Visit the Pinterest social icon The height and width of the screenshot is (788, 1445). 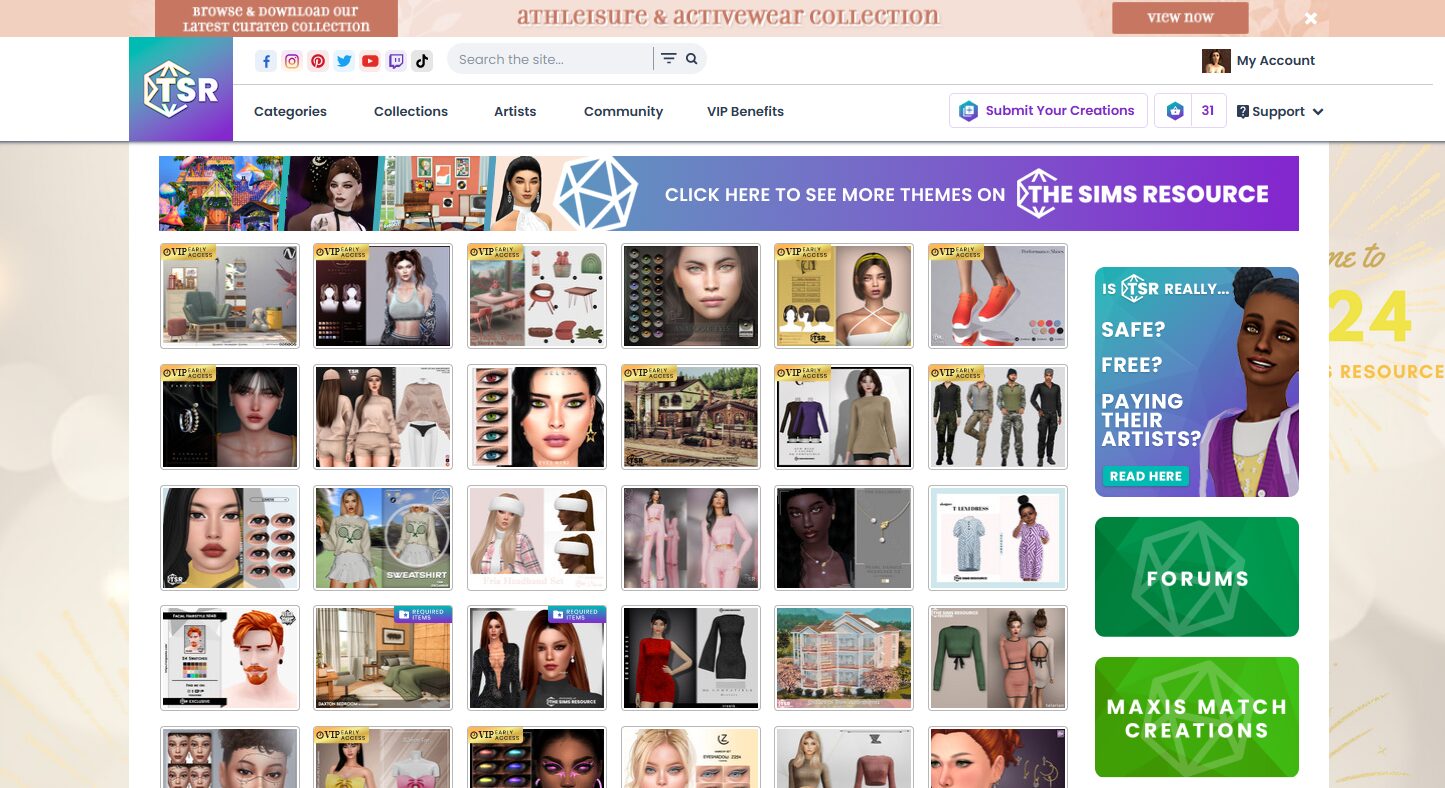tap(318, 61)
